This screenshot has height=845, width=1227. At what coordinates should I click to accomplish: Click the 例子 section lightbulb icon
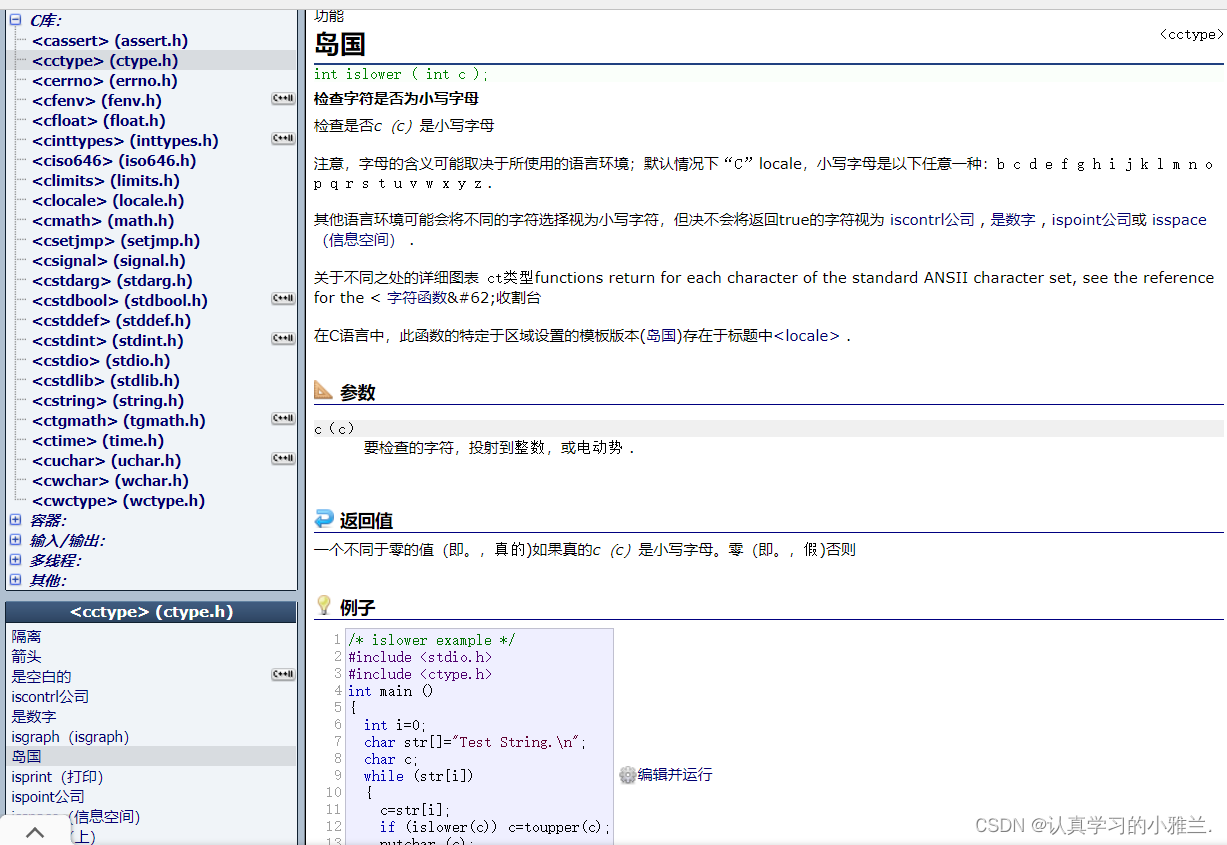323,605
